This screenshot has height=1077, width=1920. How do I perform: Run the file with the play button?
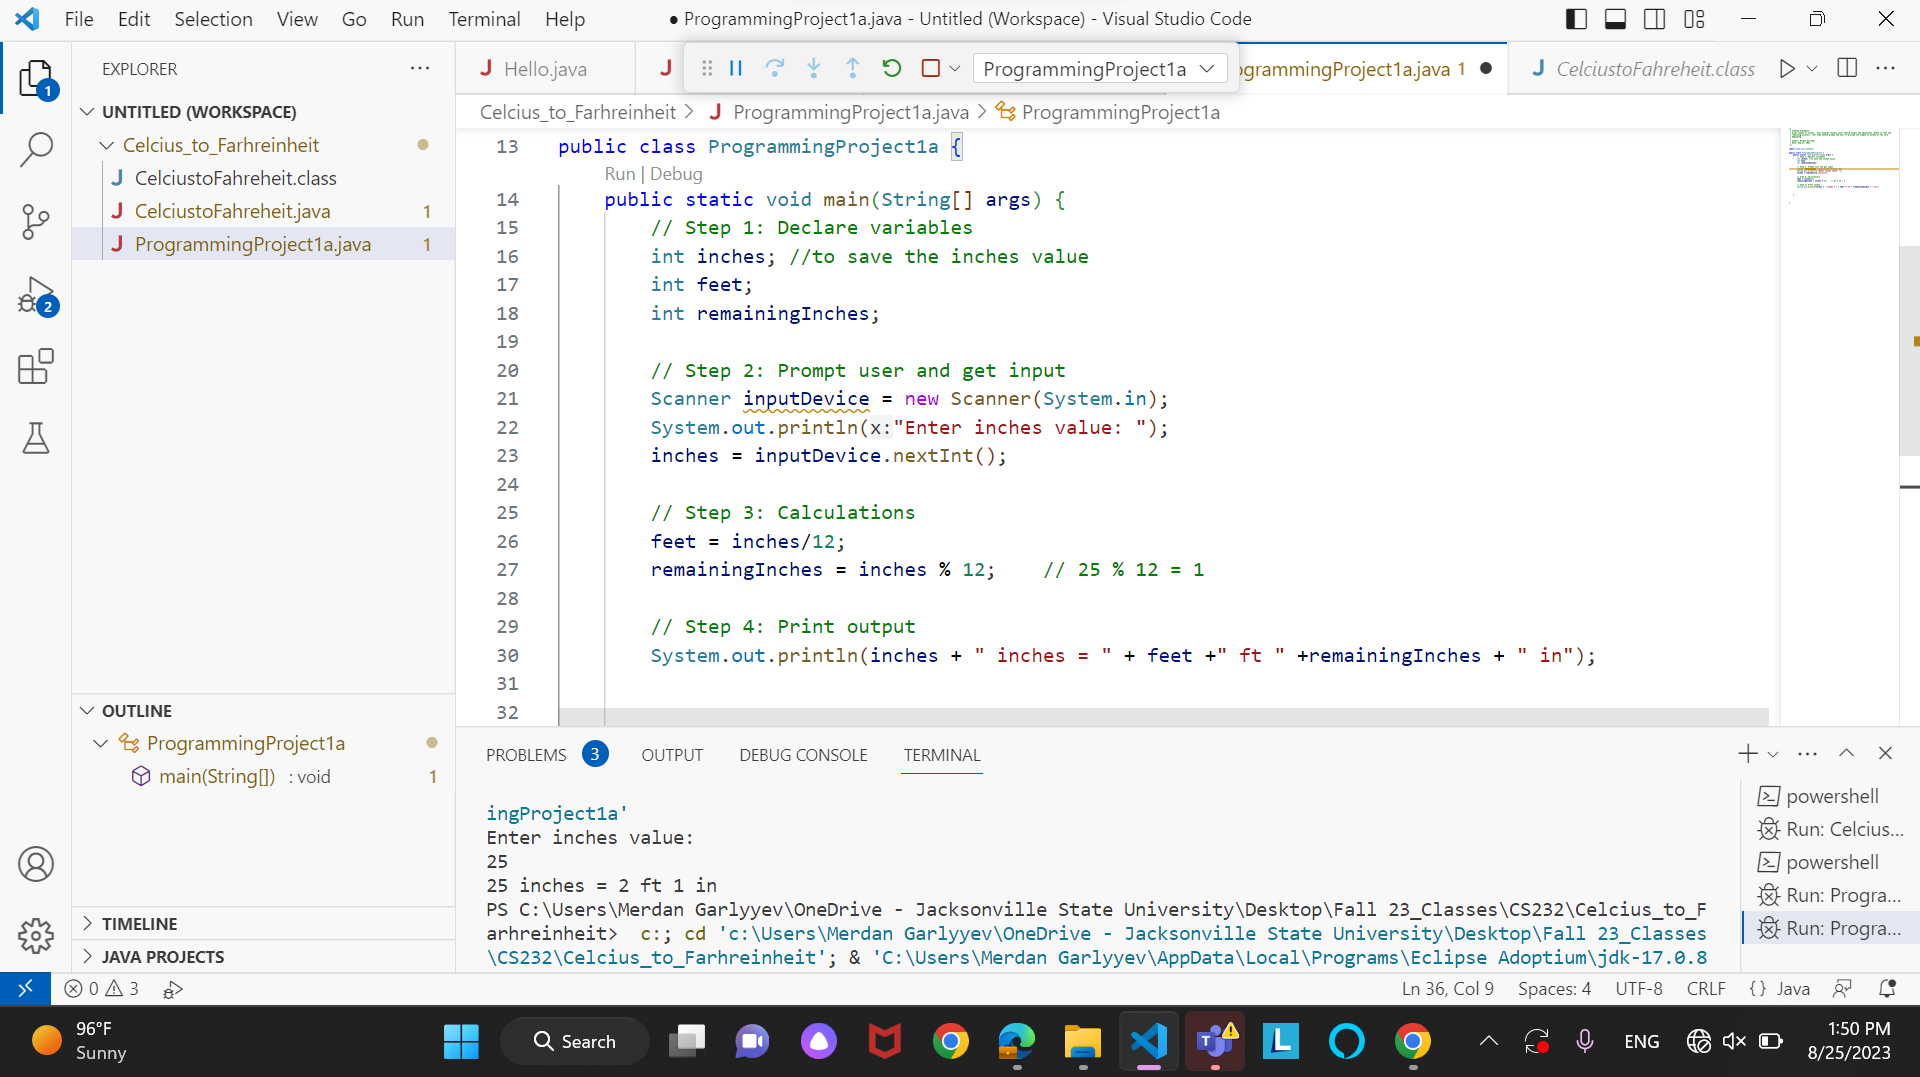coord(1789,68)
